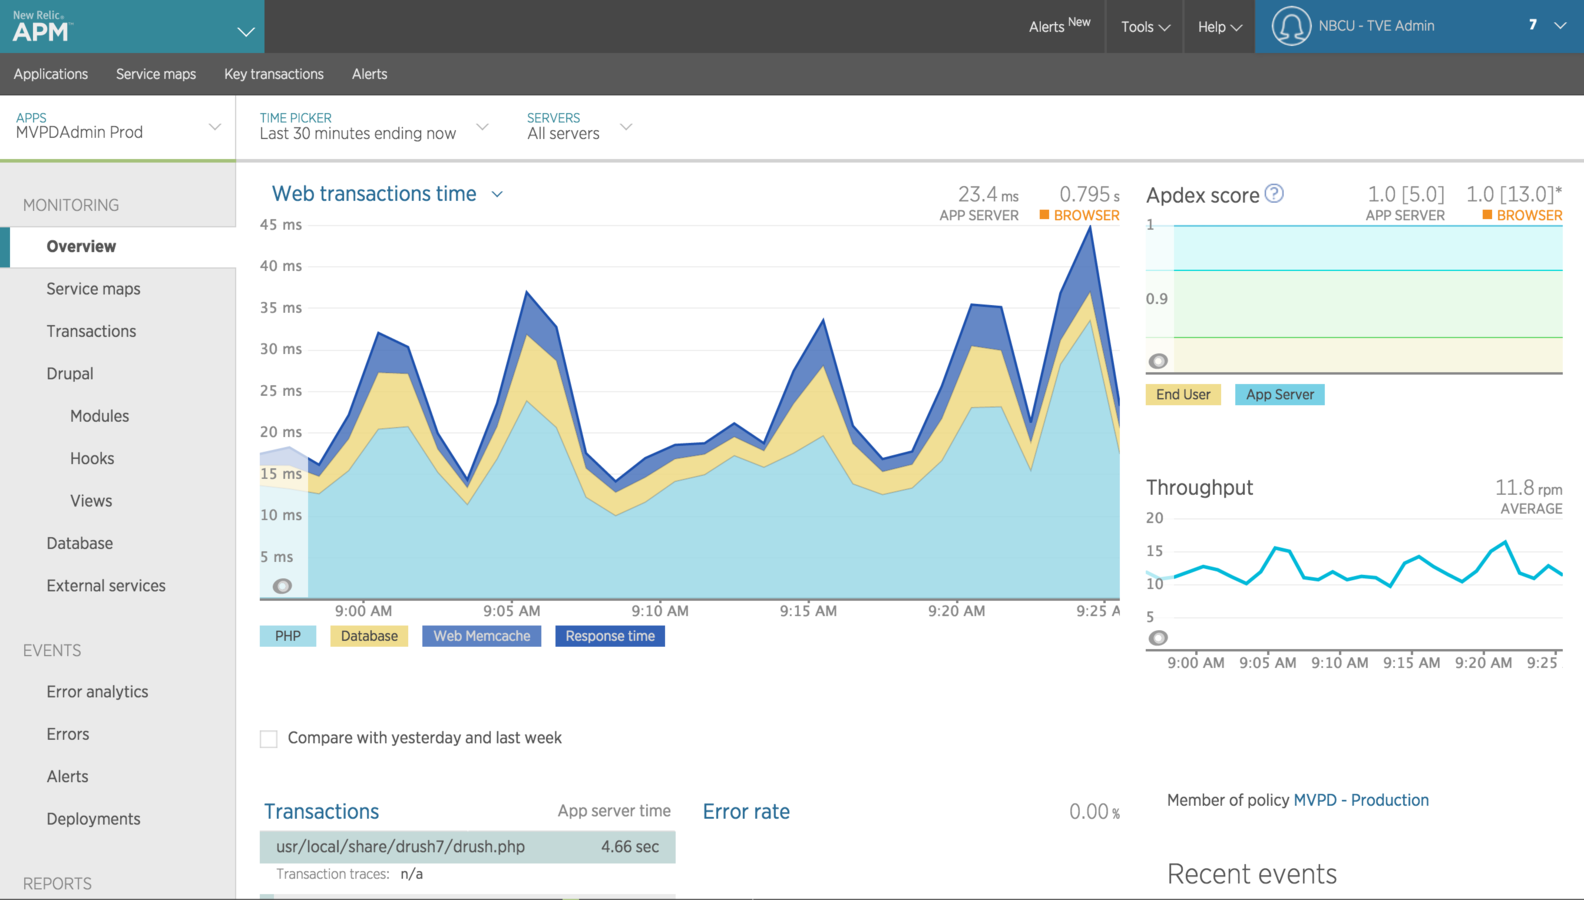Enable Compare with yesterday and last week
Image resolution: width=1584 pixels, height=900 pixels.
pyautogui.click(x=269, y=739)
